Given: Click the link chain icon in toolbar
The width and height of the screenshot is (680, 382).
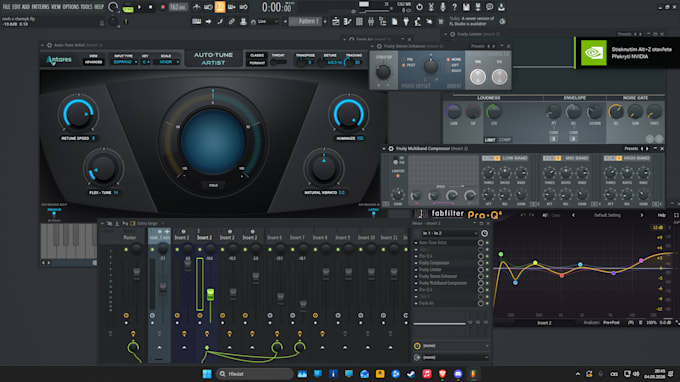Looking at the screenshot, I should (232, 21).
